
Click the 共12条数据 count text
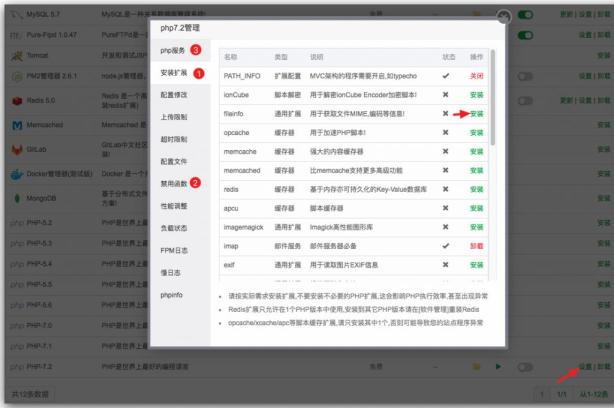click(x=30, y=394)
